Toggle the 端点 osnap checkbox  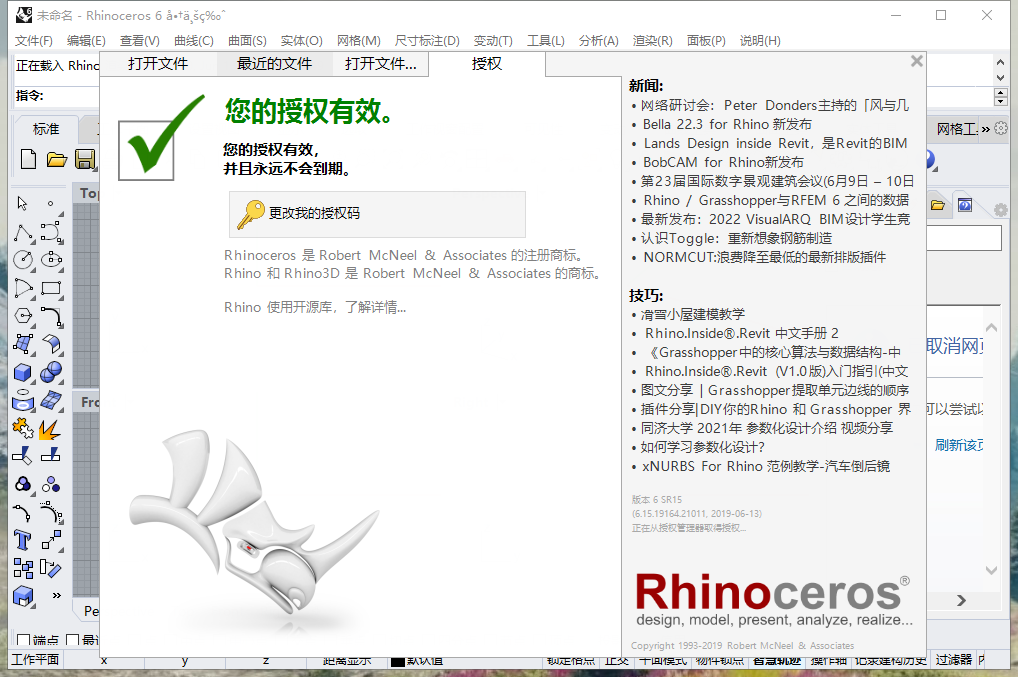tap(23, 641)
